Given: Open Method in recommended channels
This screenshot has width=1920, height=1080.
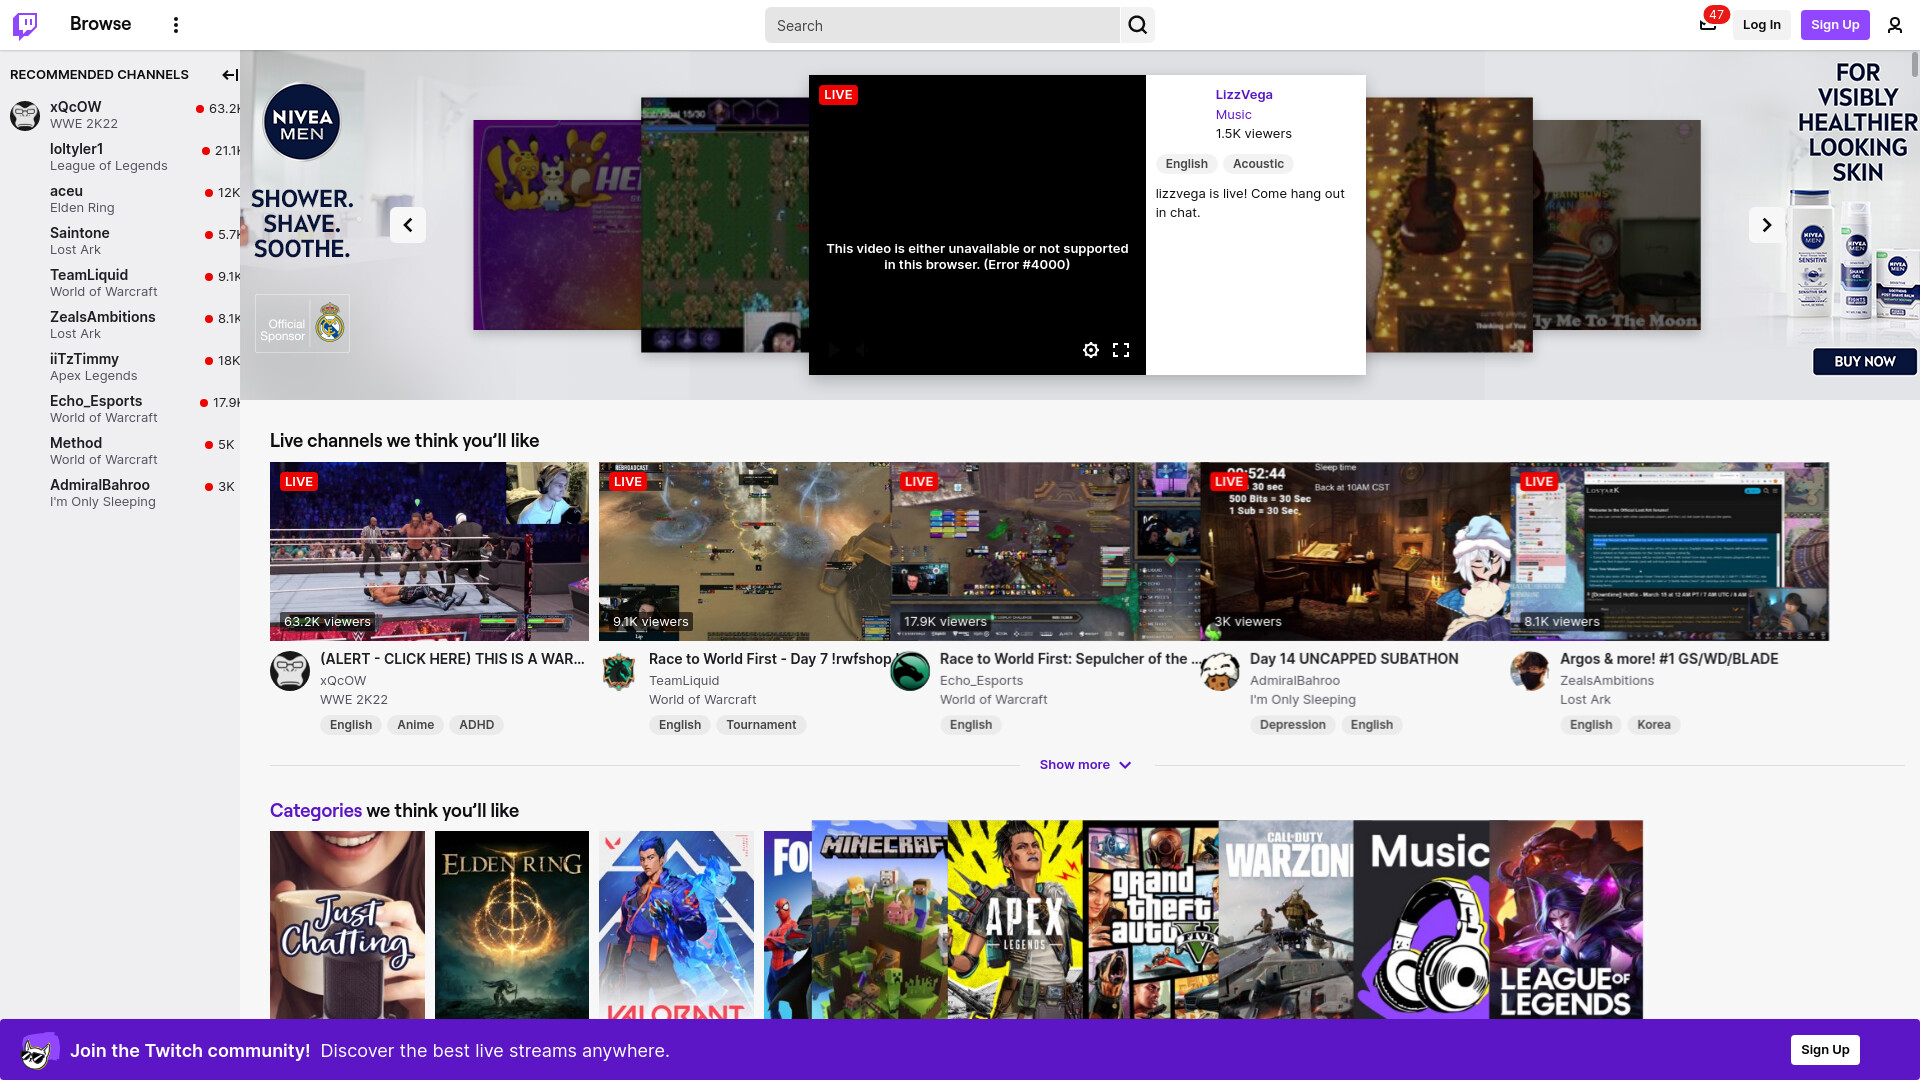Looking at the screenshot, I should (x=120, y=451).
